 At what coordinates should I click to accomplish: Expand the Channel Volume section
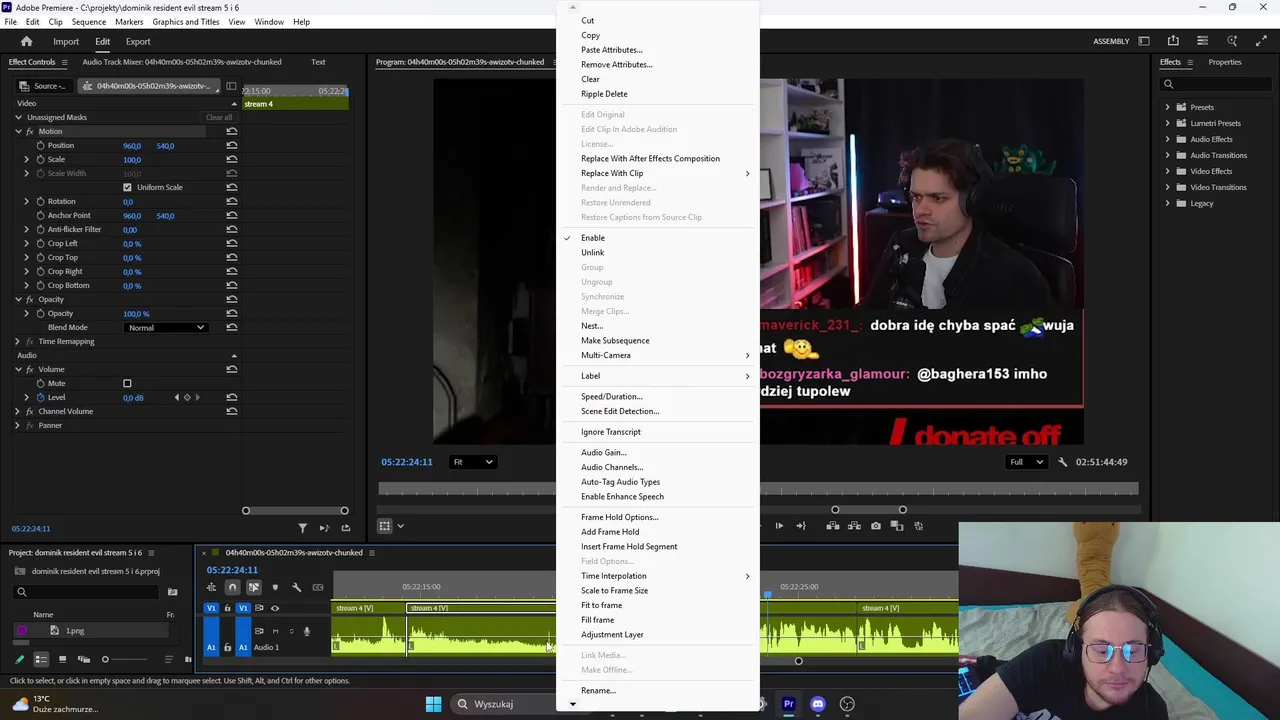pyautogui.click(x=18, y=412)
